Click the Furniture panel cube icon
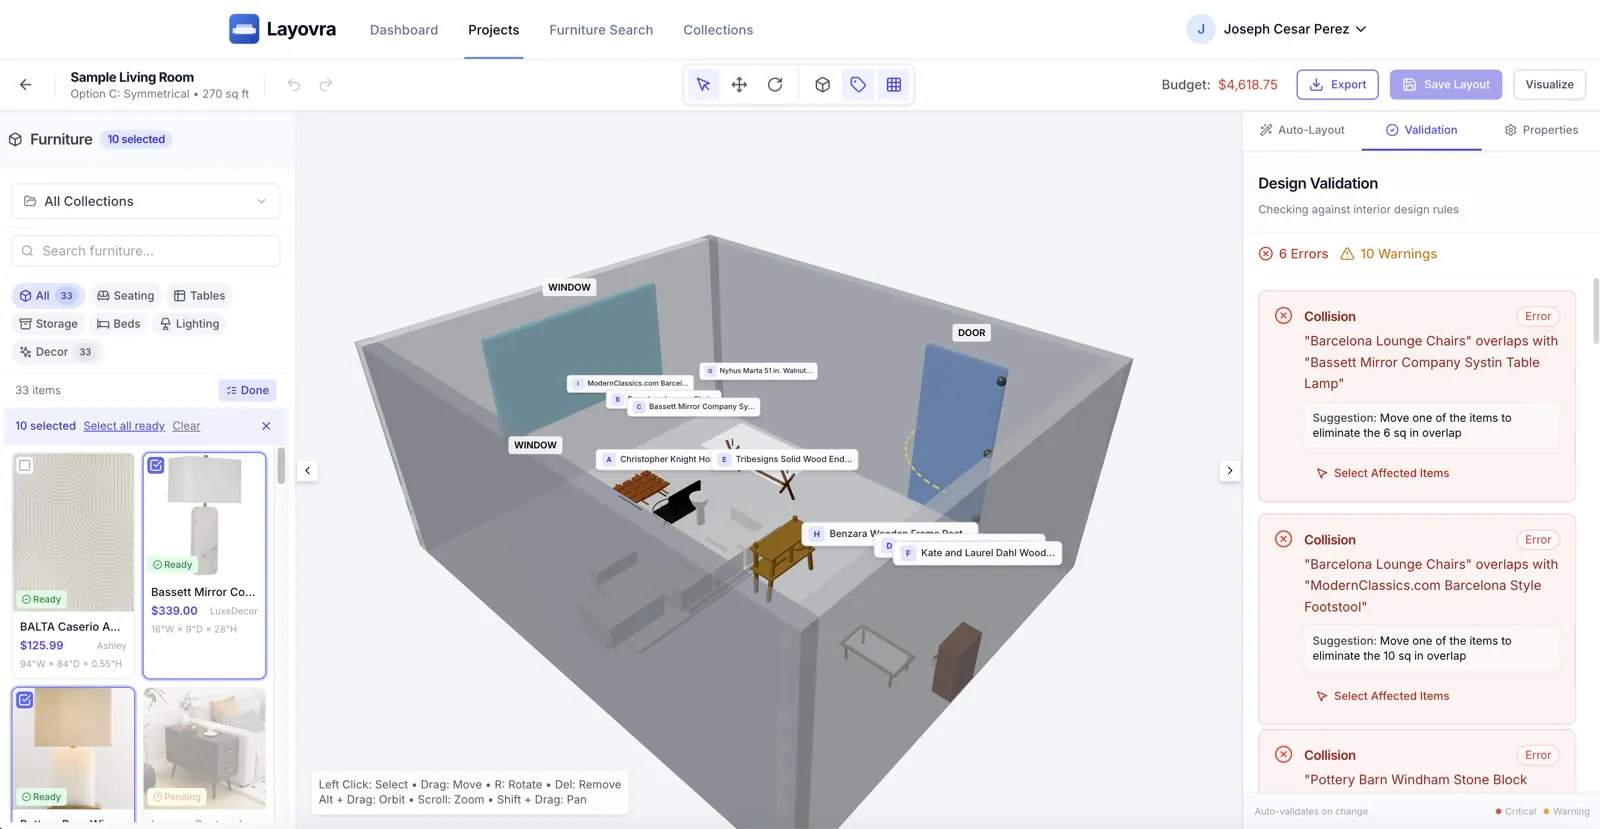 [16, 140]
